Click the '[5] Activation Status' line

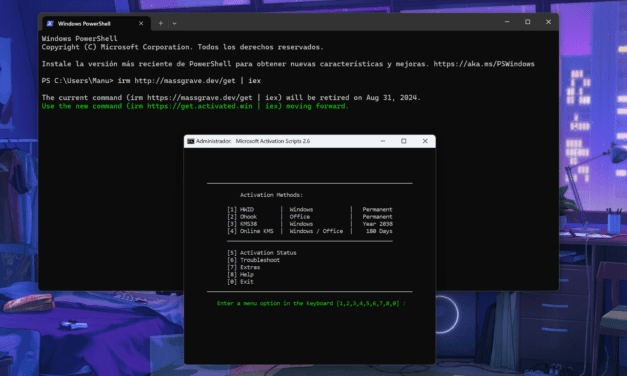tap(262, 253)
